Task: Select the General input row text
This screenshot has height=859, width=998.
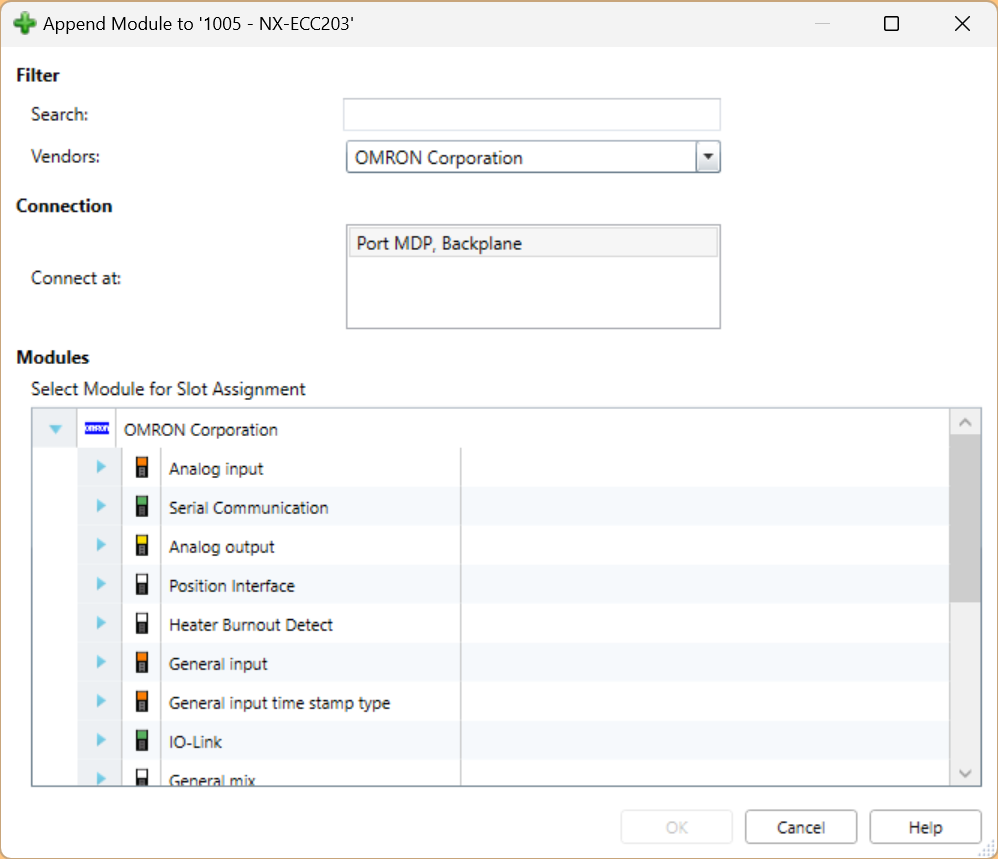Action: tap(218, 664)
